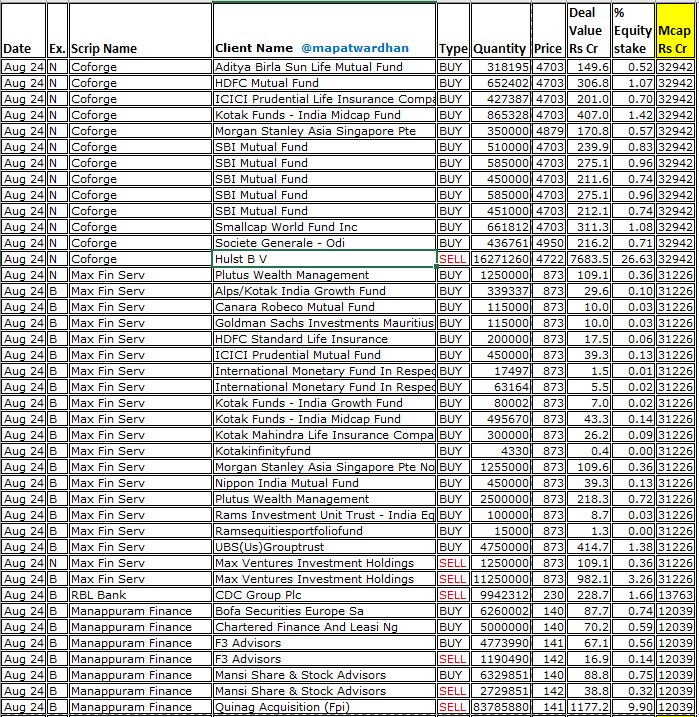This screenshot has width=699, height=717.
Task: Click quantity 1190490 F3 Advisors cell
Action: tap(501, 659)
